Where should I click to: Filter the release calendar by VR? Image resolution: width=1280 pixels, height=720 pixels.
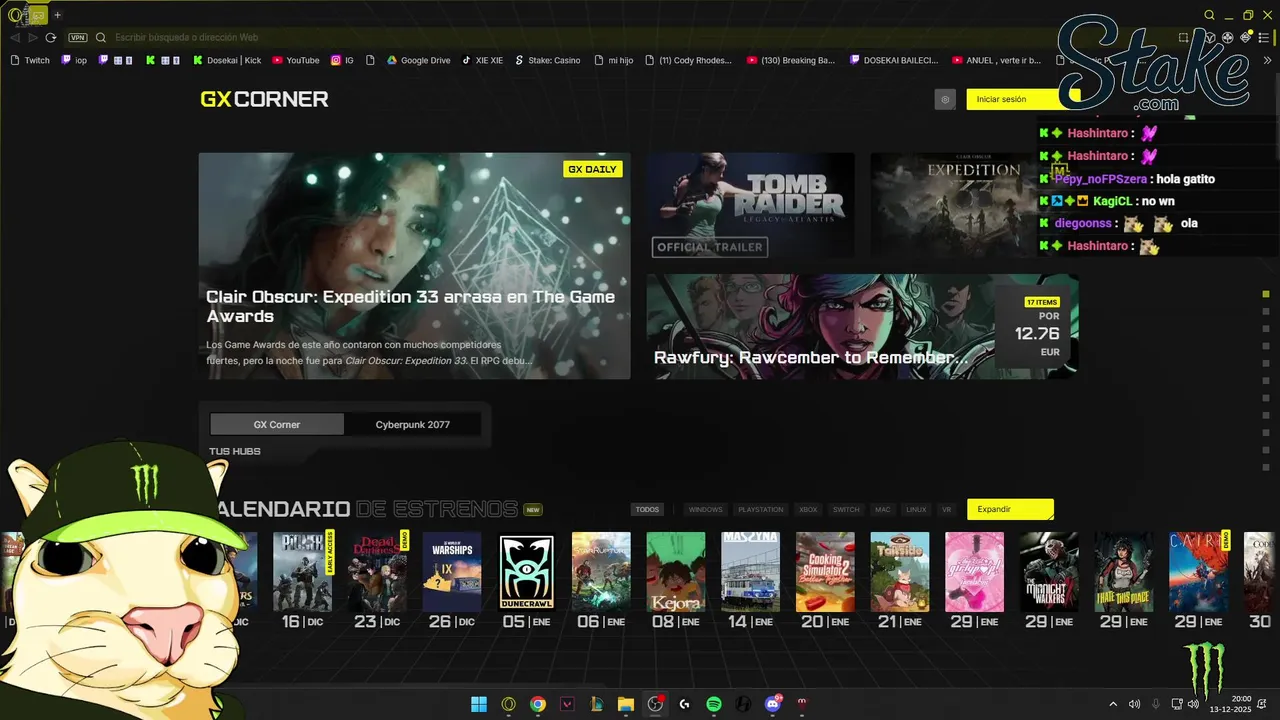(947, 509)
